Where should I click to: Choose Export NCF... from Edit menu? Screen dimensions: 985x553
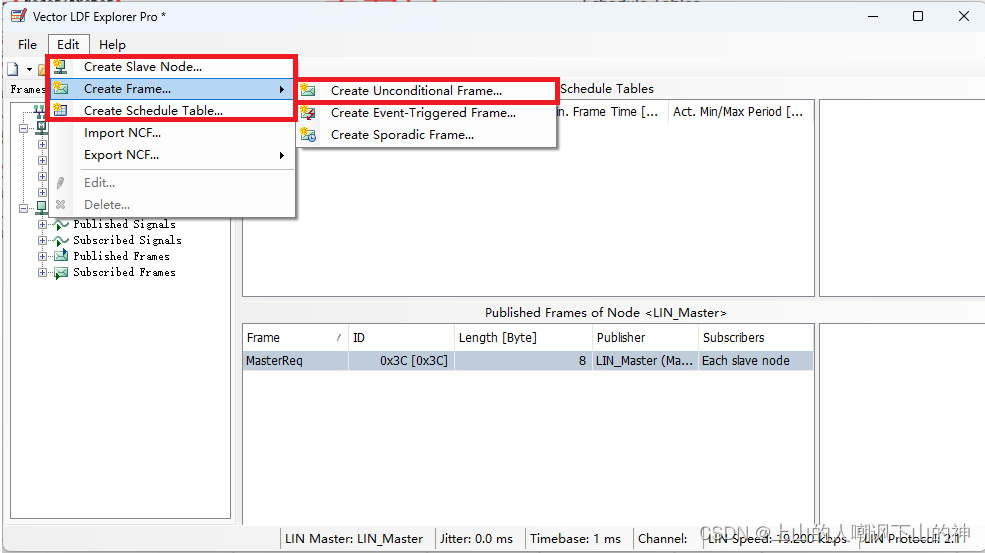click(x=171, y=155)
